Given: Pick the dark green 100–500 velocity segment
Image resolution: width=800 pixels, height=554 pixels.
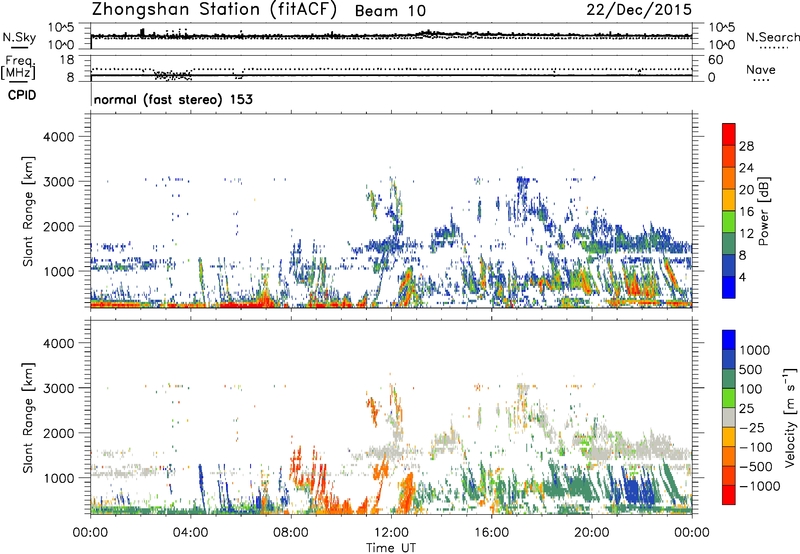Looking at the screenshot, I should point(729,379).
